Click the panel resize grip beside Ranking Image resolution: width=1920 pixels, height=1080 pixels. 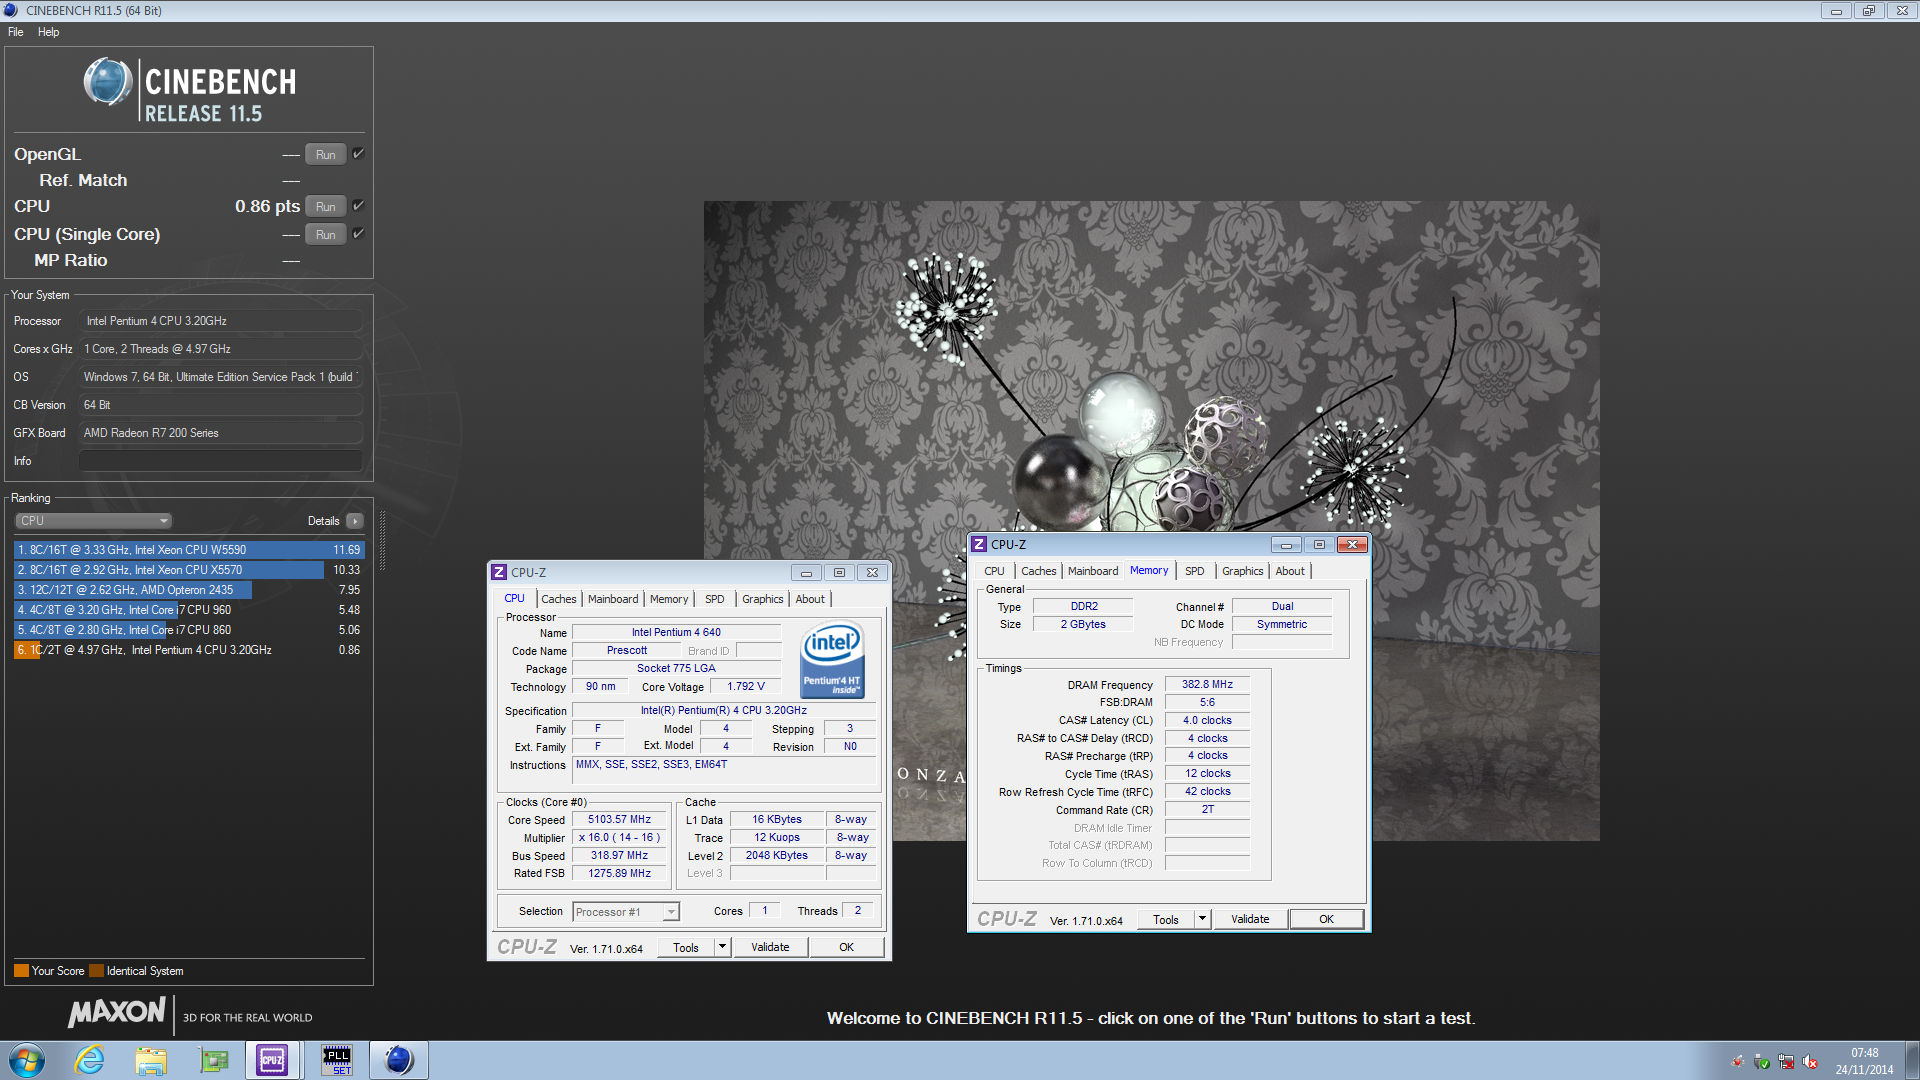click(381, 541)
